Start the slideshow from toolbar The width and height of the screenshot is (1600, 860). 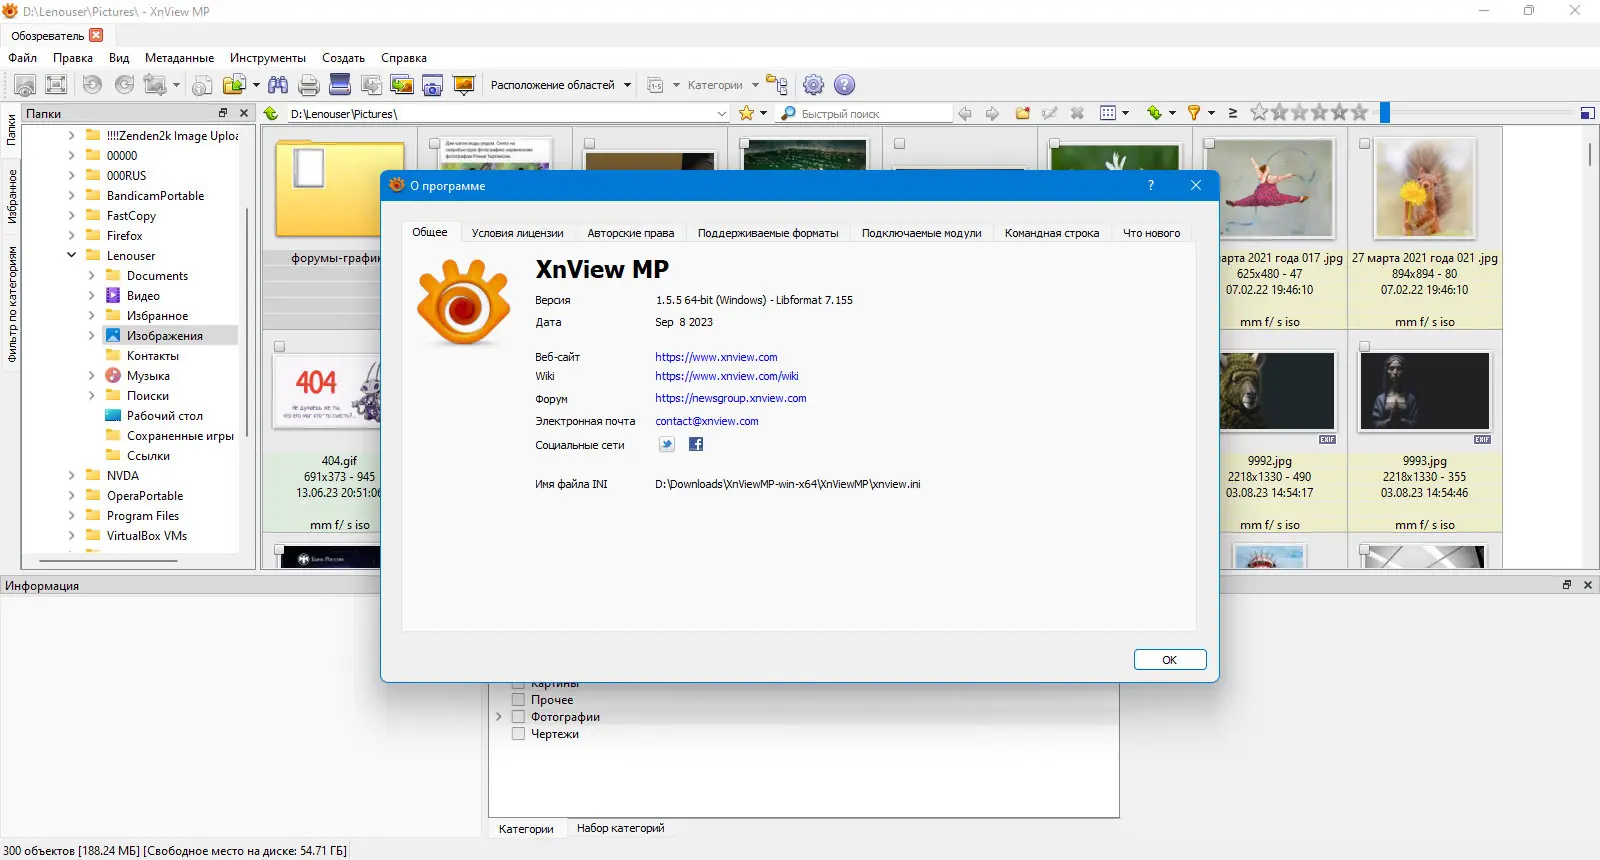(463, 85)
